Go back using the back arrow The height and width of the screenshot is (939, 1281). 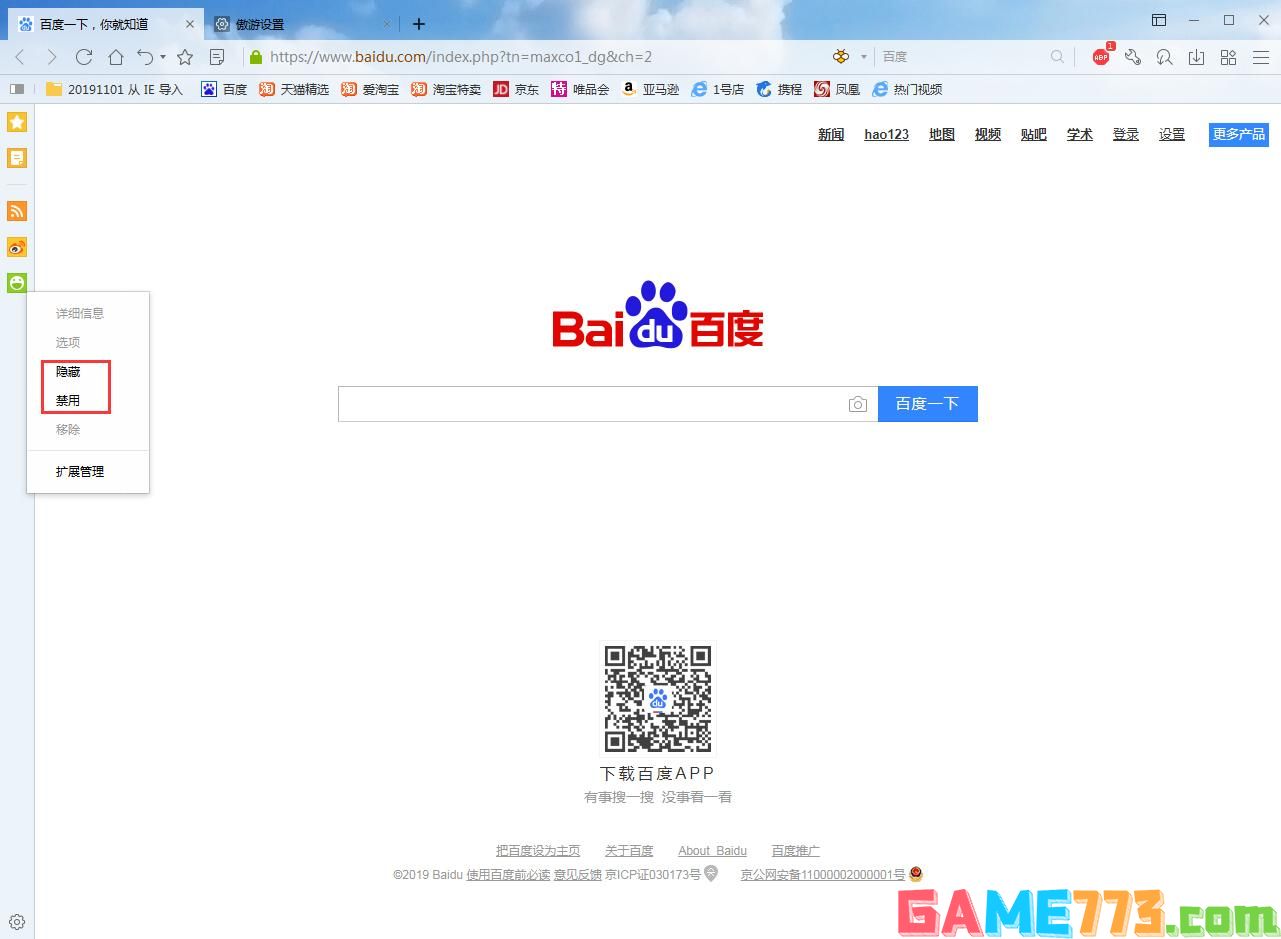point(20,57)
